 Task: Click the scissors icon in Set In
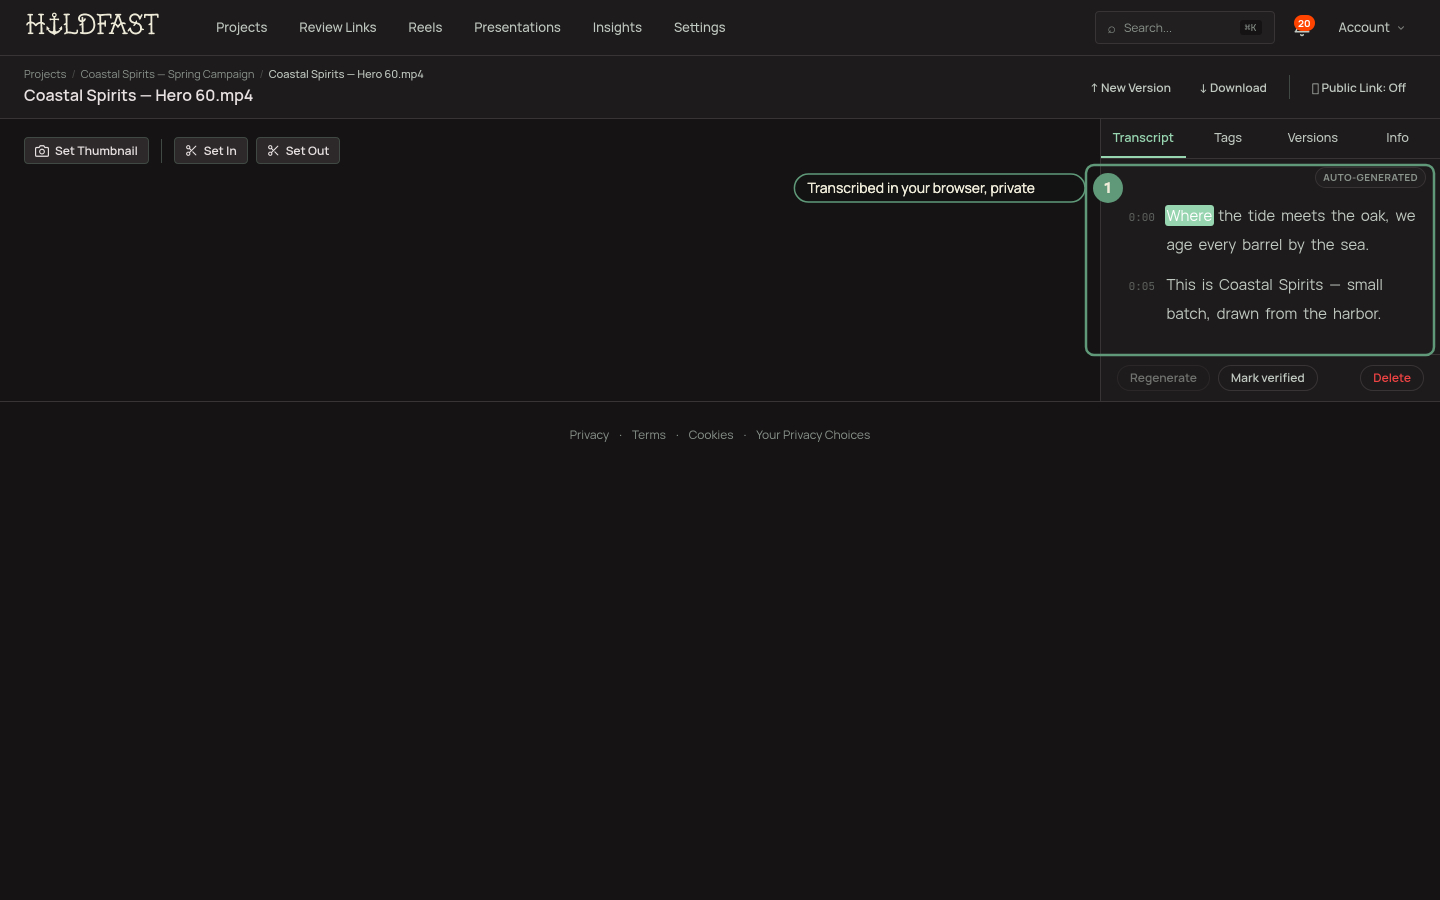click(x=191, y=151)
